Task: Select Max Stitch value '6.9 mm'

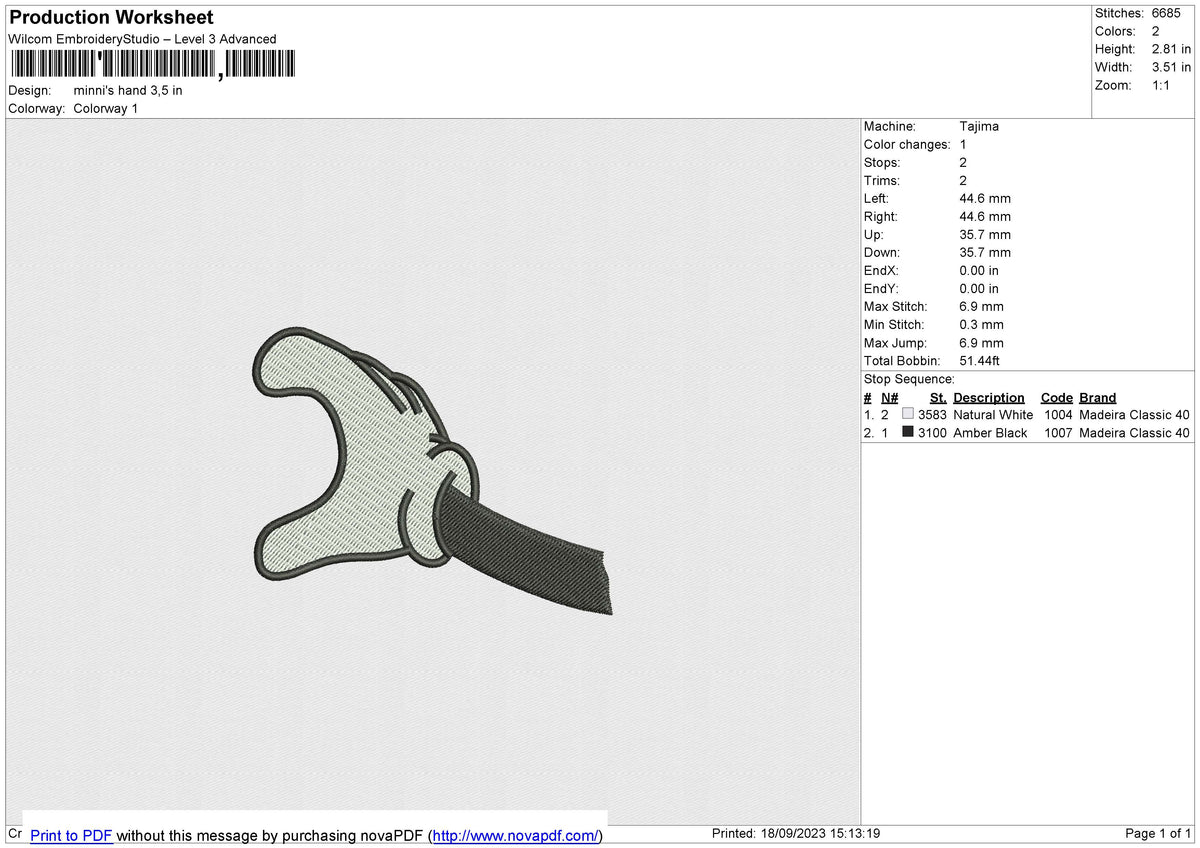Action: coord(981,306)
